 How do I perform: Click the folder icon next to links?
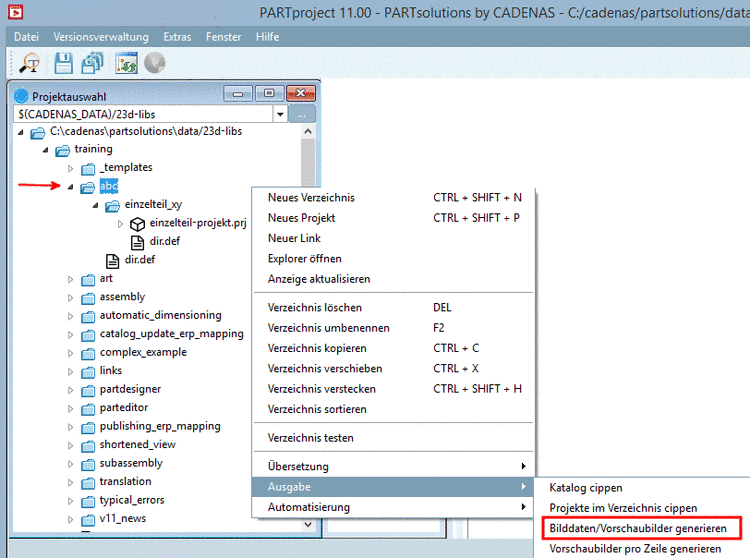pyautogui.click(x=88, y=372)
